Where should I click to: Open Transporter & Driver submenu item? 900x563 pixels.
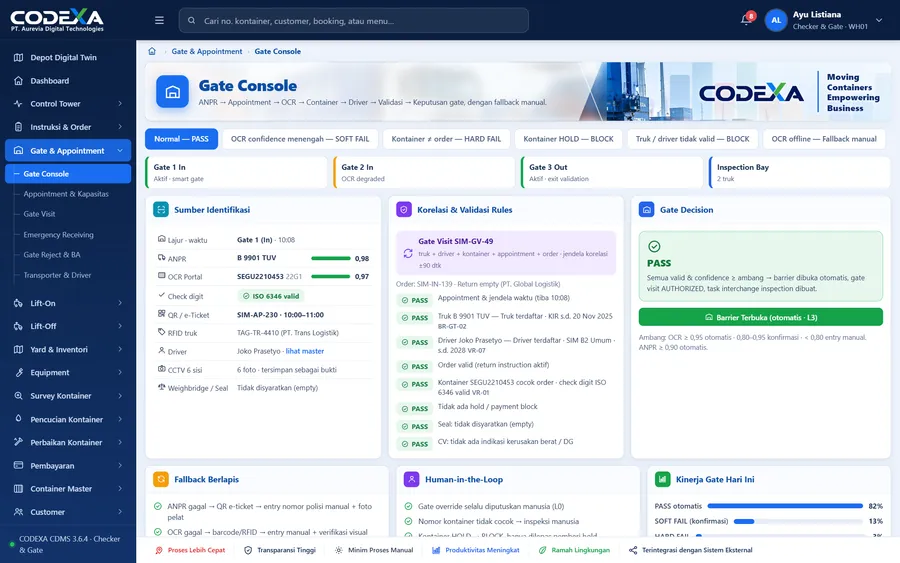[57, 275]
